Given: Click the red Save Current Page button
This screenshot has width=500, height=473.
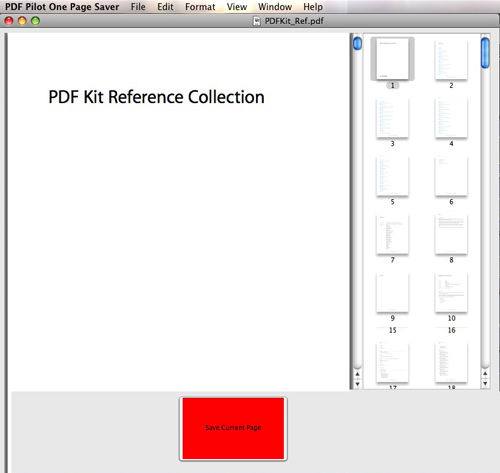Looking at the screenshot, I should click(233, 428).
